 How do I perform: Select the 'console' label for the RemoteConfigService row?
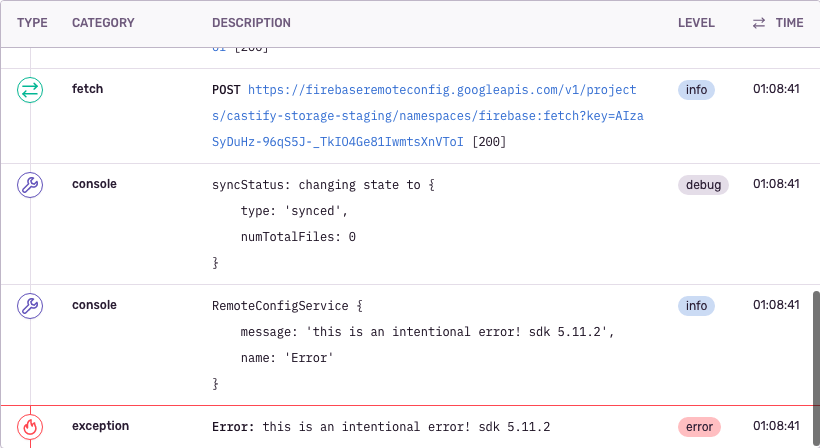[94, 305]
